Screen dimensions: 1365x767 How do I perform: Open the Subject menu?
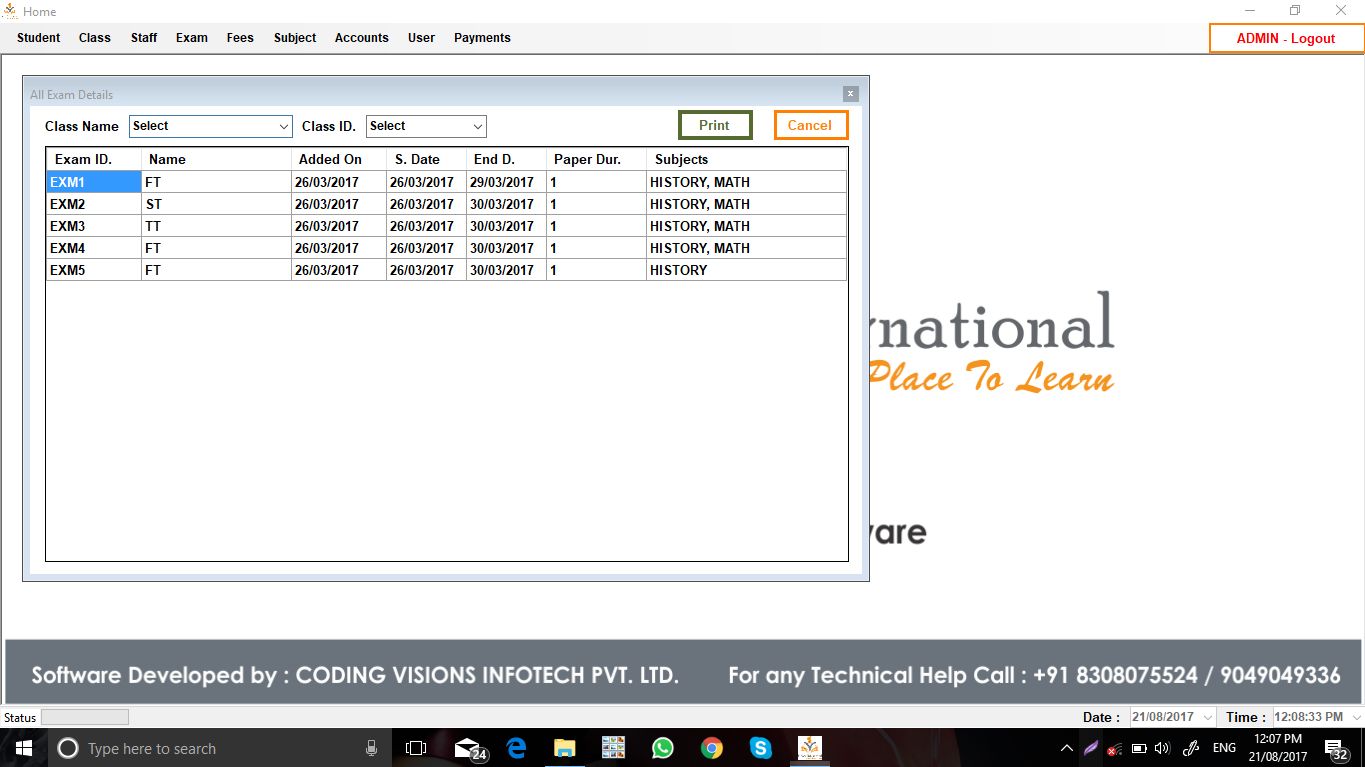pyautogui.click(x=295, y=38)
